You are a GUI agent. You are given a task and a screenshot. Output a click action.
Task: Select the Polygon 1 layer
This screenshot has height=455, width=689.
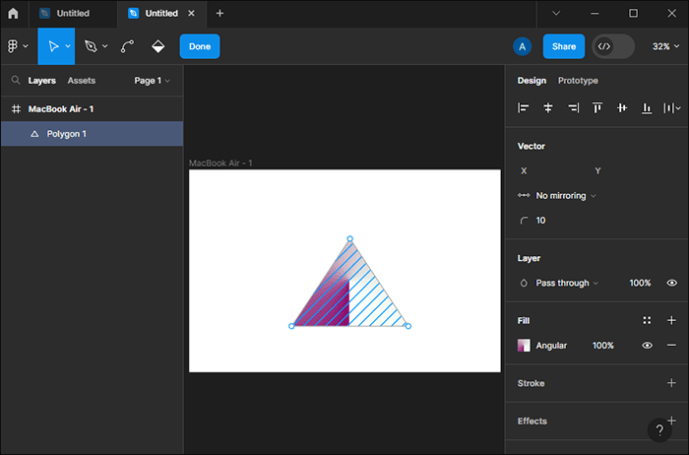[x=92, y=134]
